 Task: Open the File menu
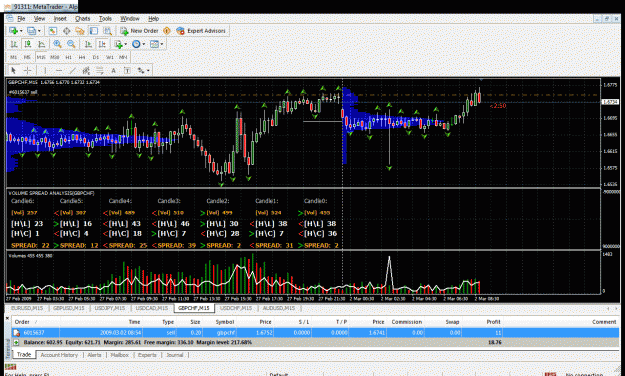pyautogui.click(x=21, y=18)
